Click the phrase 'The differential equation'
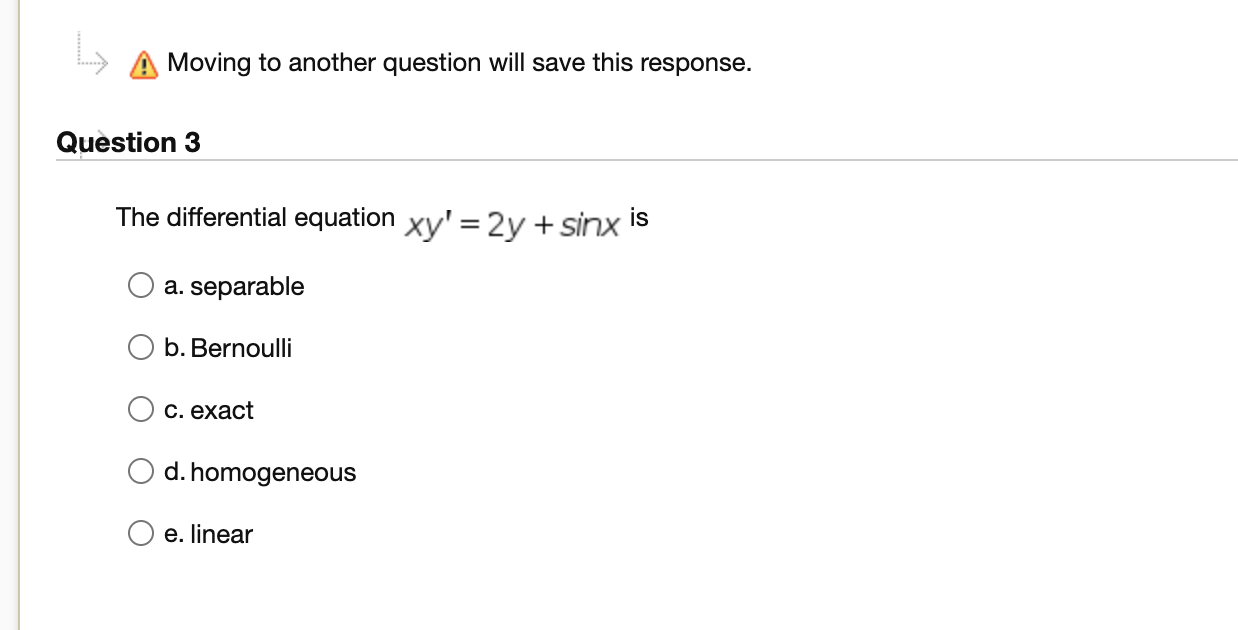 click(x=254, y=217)
